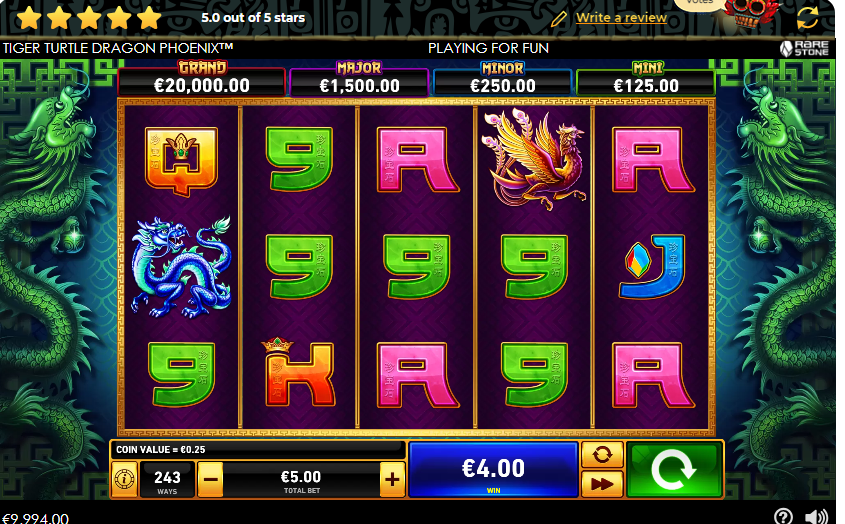Mute sound with the speaker icon
This screenshot has width=845, height=524.
pos(818,516)
